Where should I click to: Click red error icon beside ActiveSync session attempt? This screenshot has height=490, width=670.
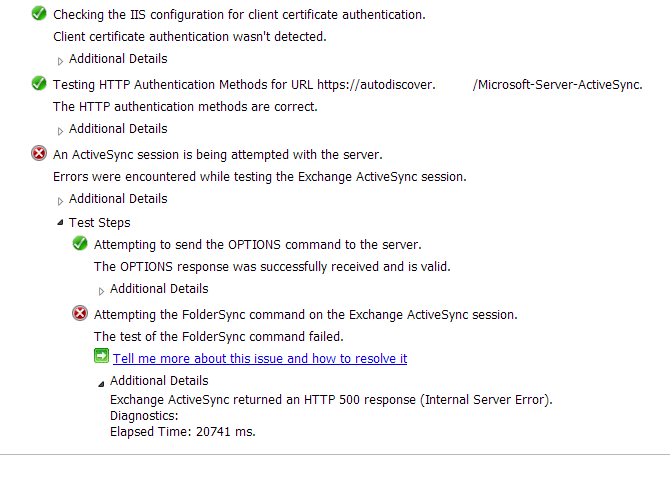[39, 153]
